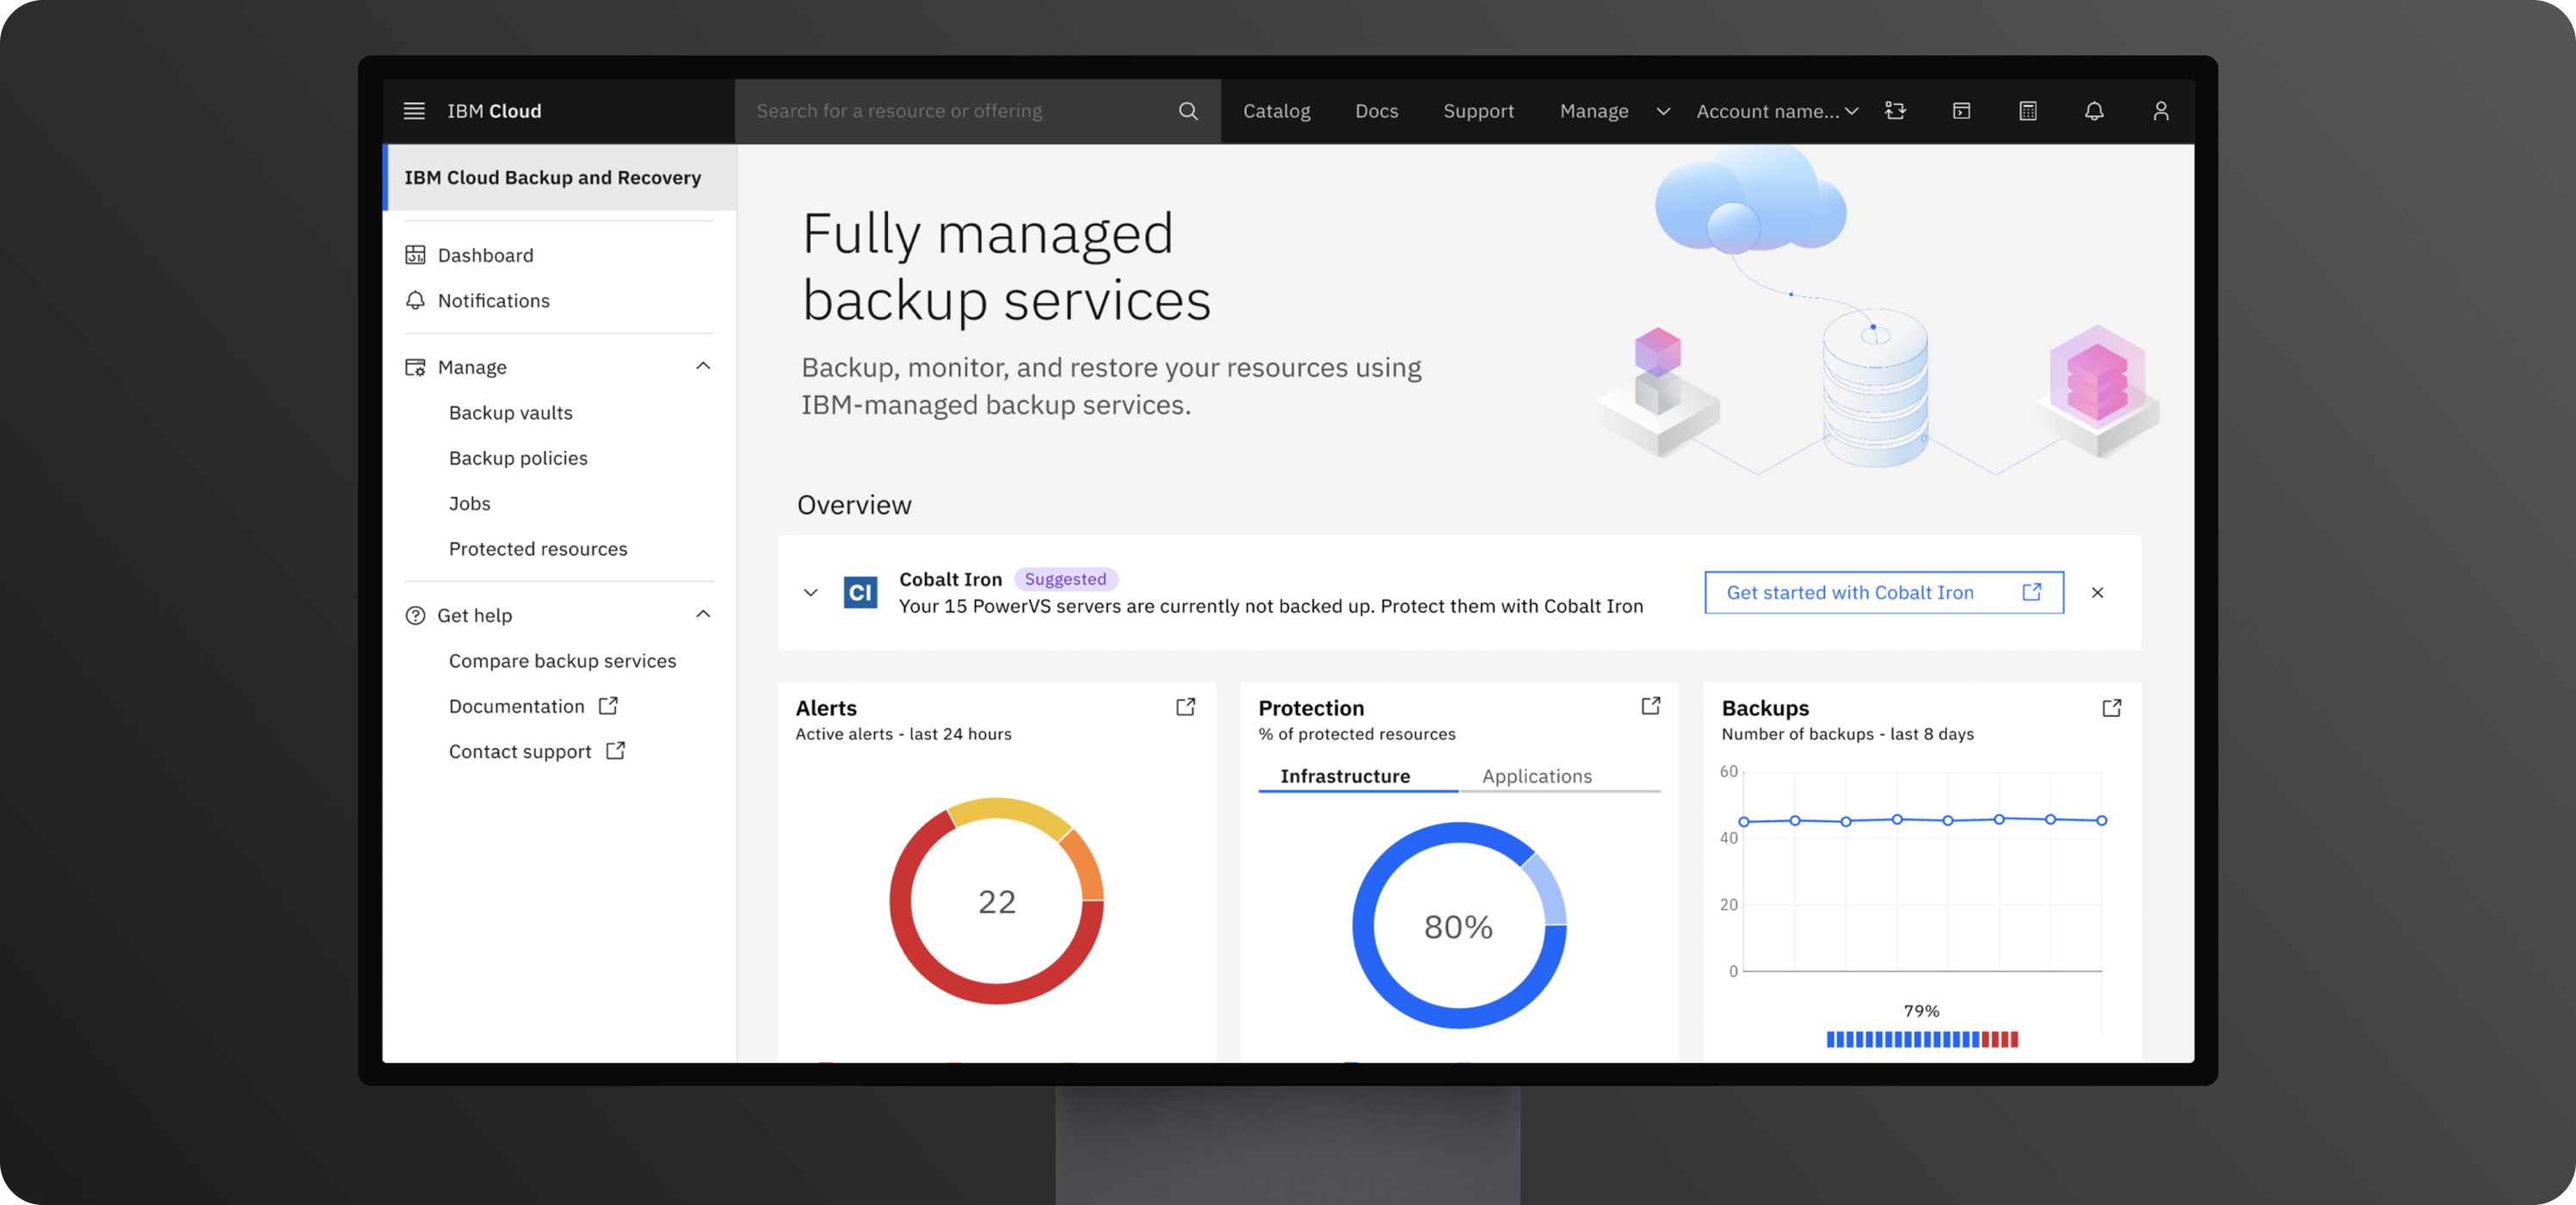Image resolution: width=2576 pixels, height=1205 pixels.
Task: Collapse the Manage section
Action: click(705, 366)
